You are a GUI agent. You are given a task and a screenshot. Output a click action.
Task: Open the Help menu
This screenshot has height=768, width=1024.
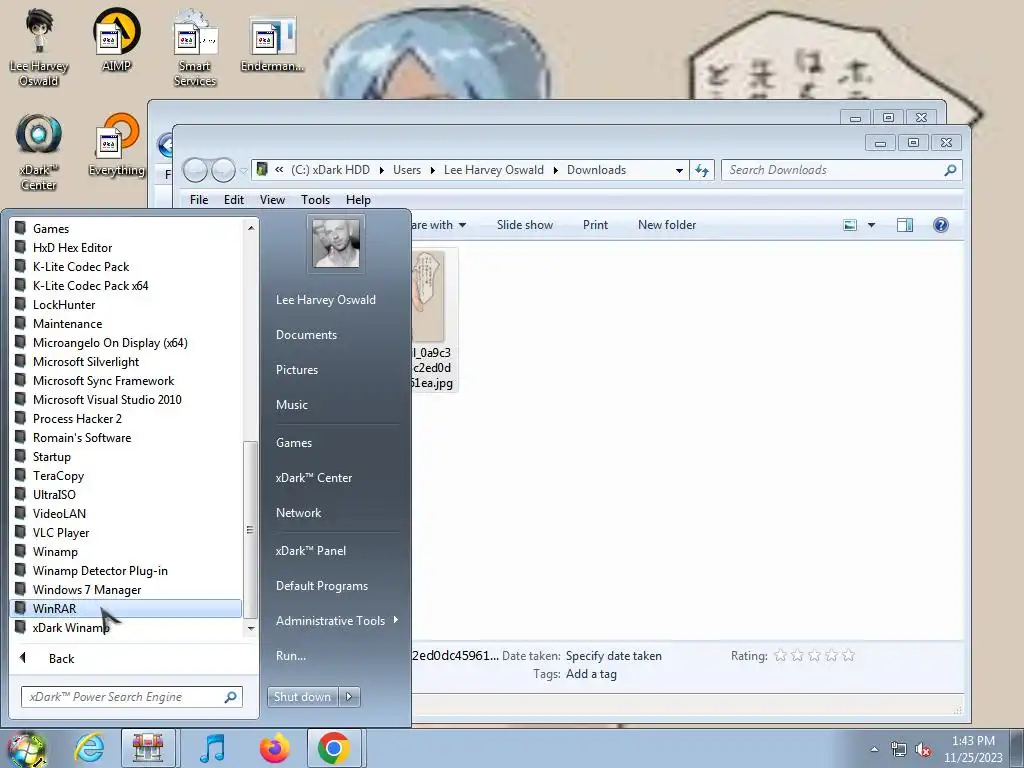click(x=358, y=200)
